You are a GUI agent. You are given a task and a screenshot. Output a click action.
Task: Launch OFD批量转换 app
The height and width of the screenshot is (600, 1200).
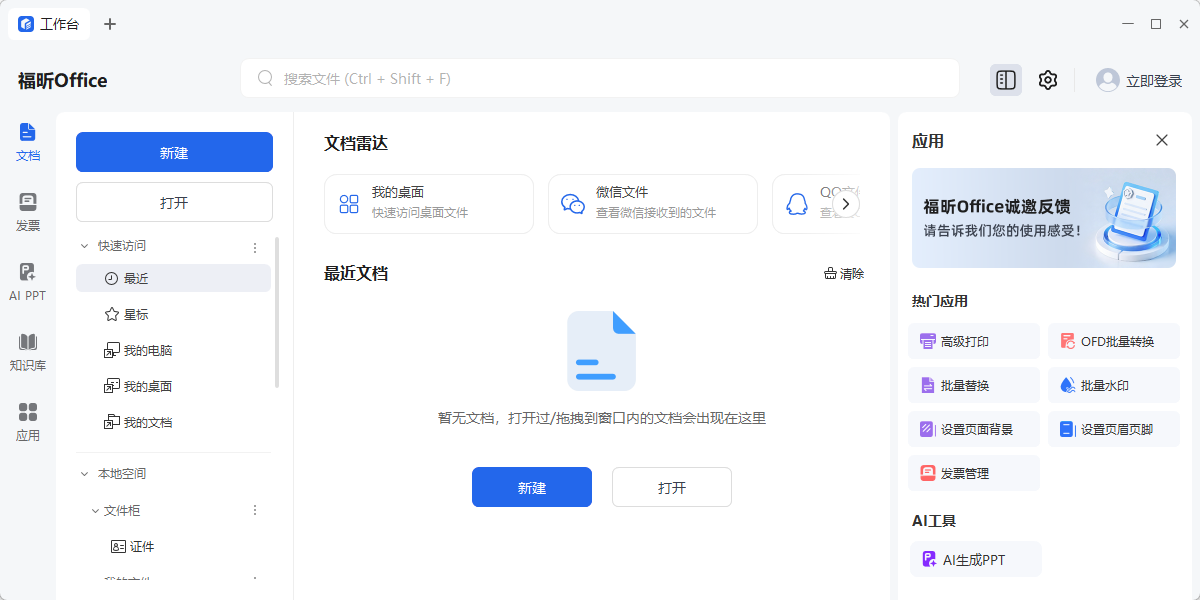tap(1114, 341)
